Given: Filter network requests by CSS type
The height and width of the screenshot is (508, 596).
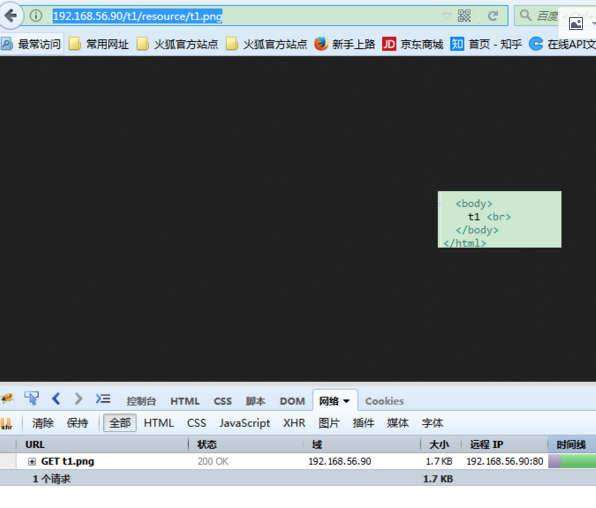Looking at the screenshot, I should click(197, 423).
